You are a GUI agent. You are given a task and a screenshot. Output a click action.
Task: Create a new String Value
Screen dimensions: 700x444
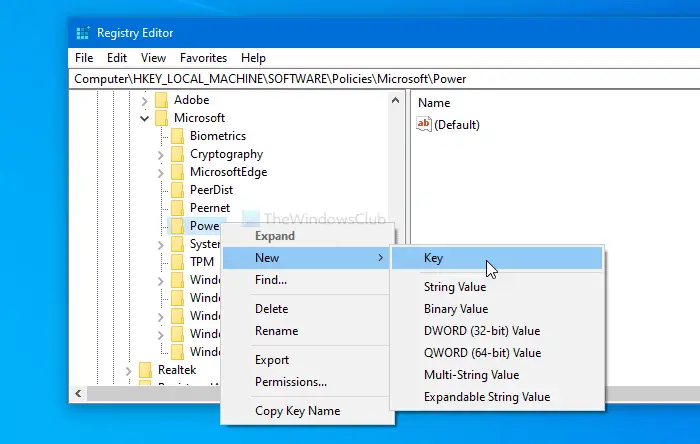pyautogui.click(x=497, y=287)
